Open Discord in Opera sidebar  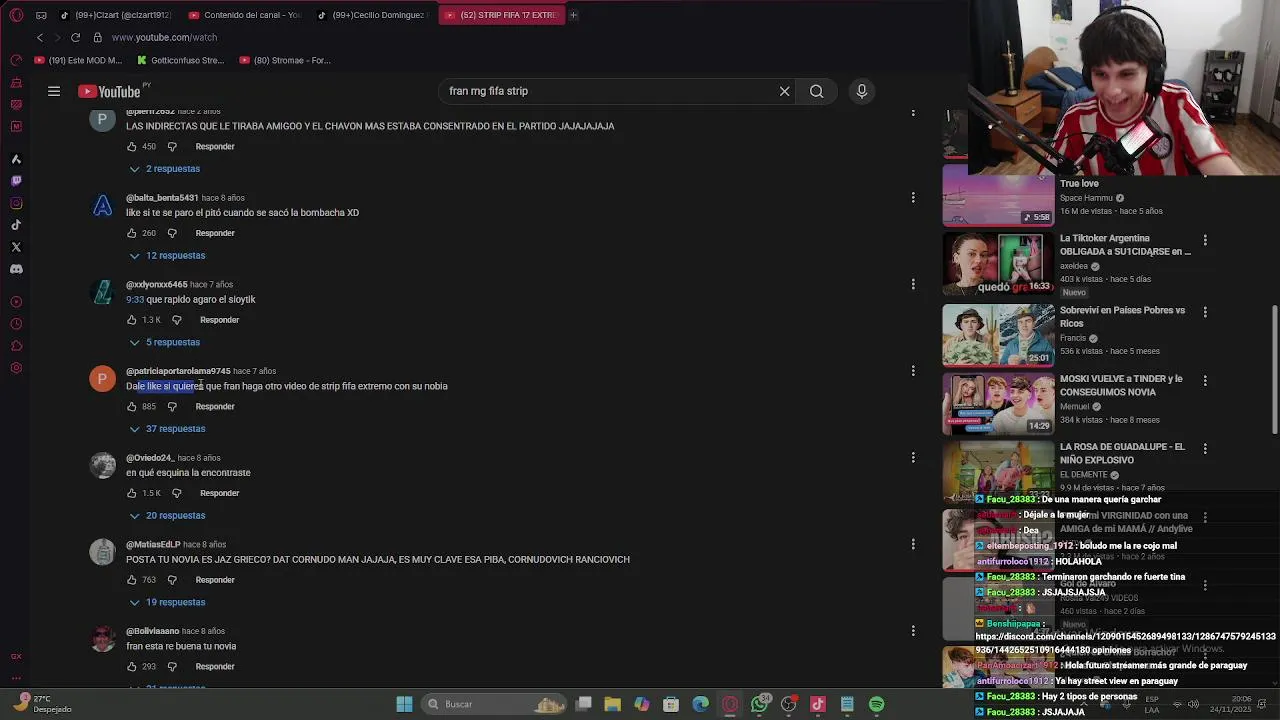click(16, 269)
